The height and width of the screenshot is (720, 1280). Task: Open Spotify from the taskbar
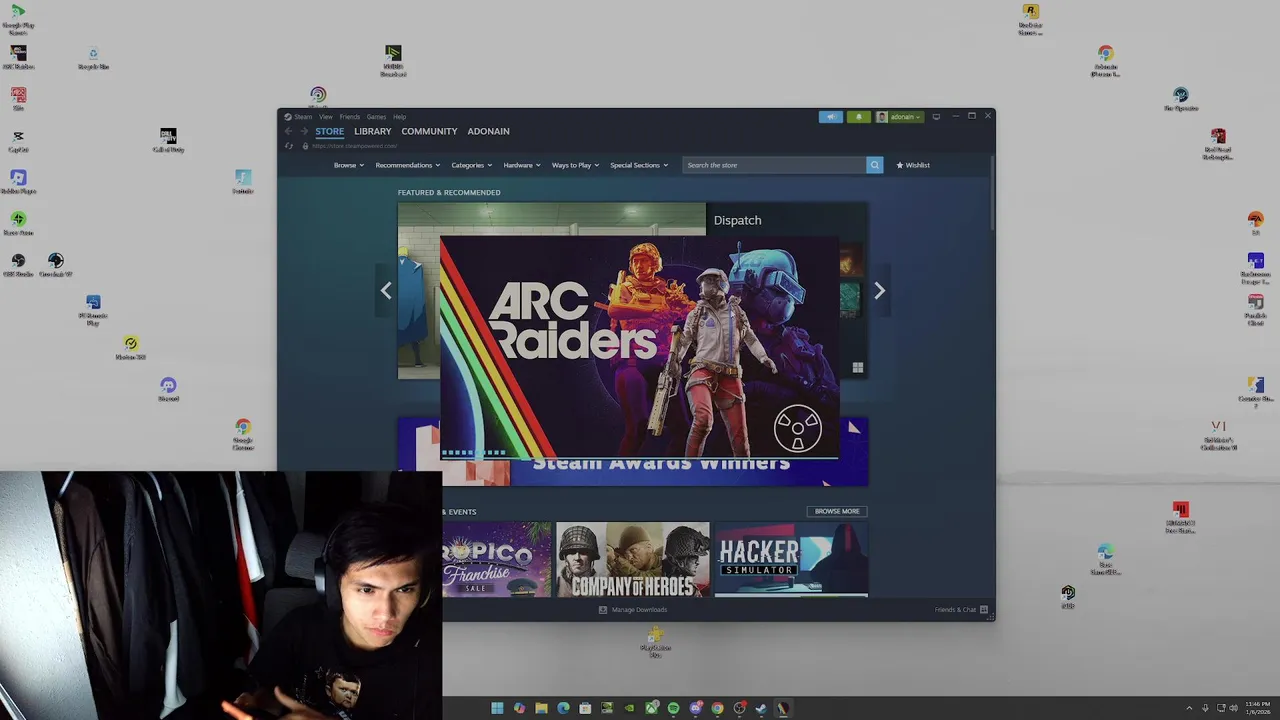pos(673,708)
